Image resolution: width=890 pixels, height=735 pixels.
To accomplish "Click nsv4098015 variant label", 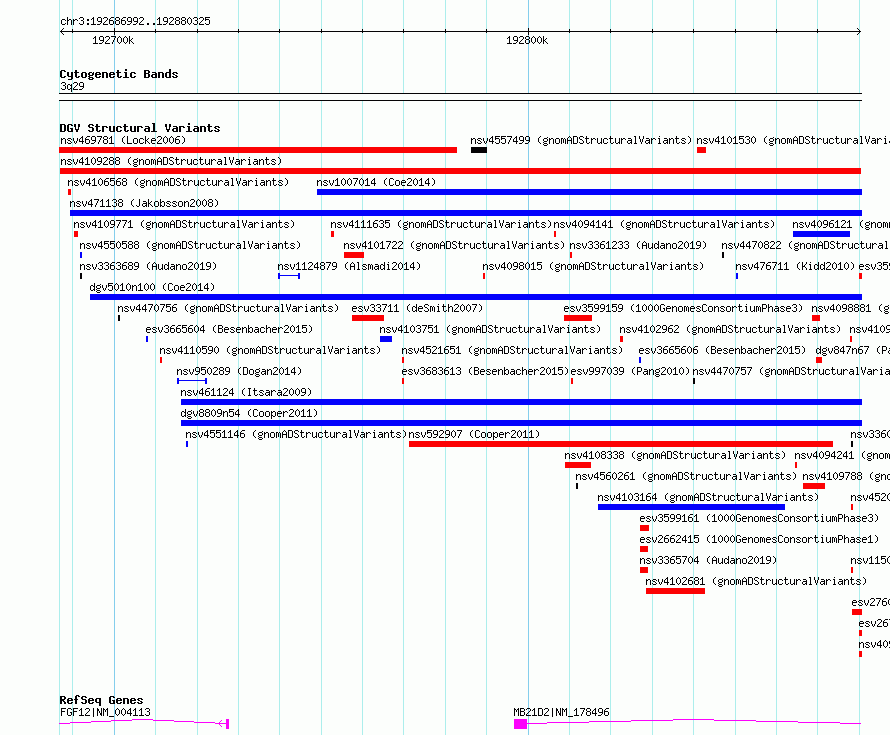I will (593, 266).
